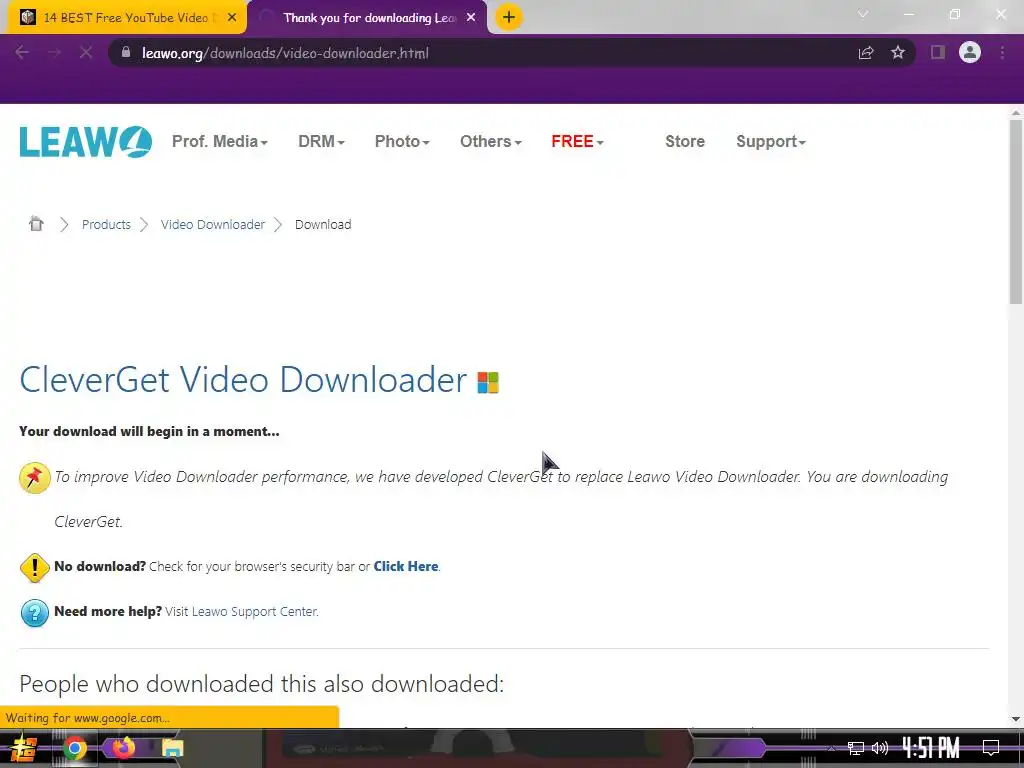This screenshot has height=768, width=1024.
Task: Open the volume control in tray
Action: coord(880,748)
